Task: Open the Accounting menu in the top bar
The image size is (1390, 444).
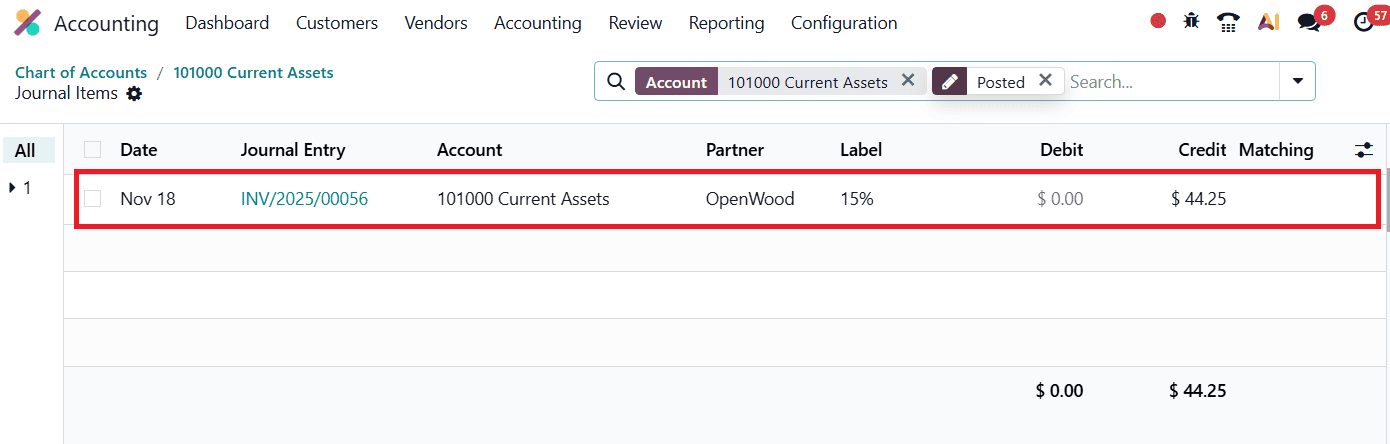Action: (x=538, y=22)
